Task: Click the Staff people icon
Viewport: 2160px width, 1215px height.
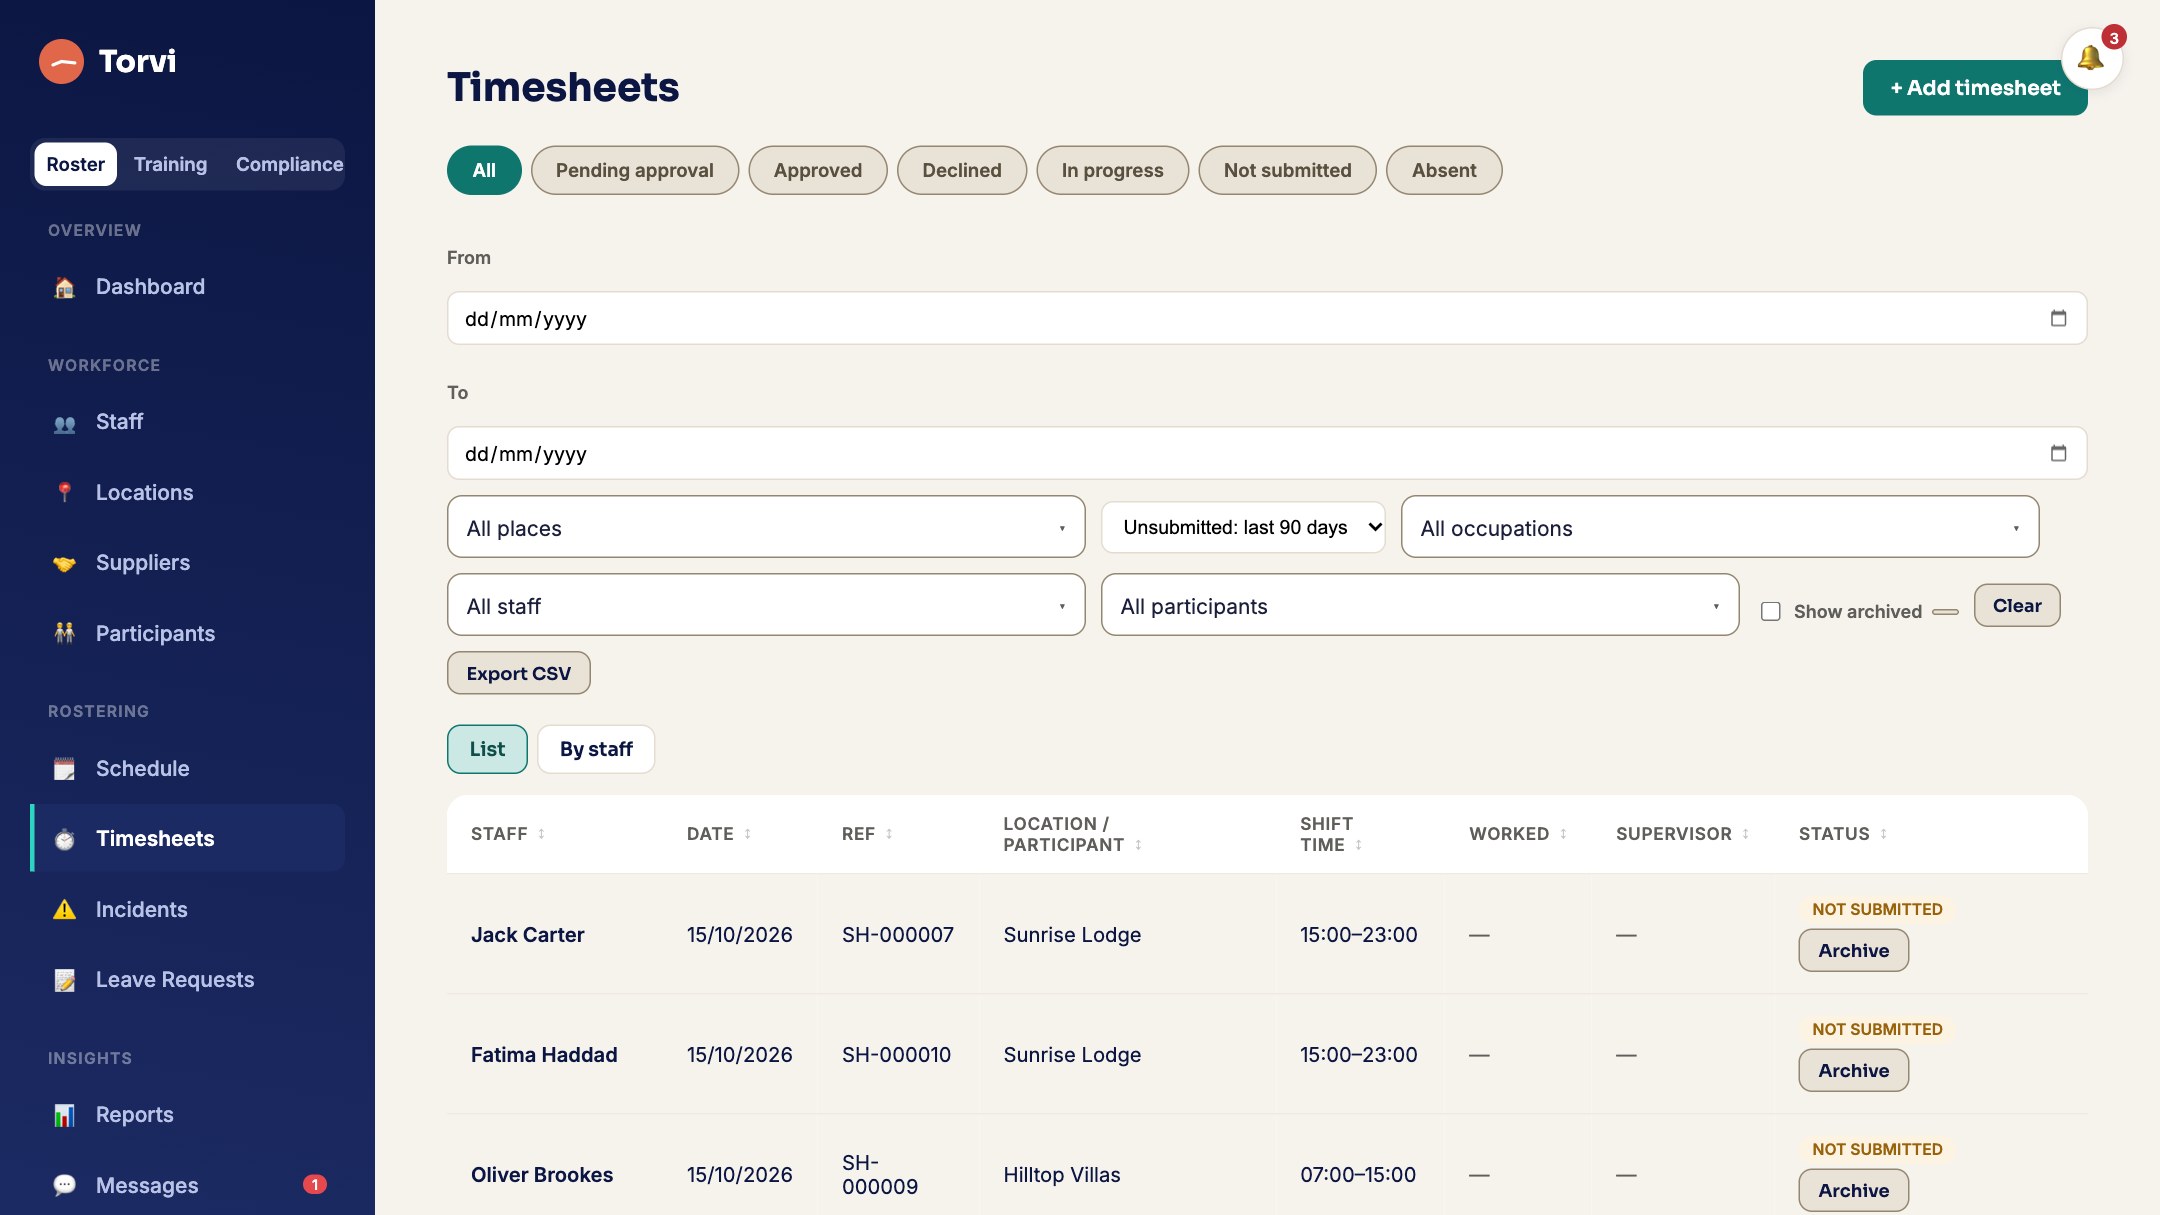Action: (64, 423)
